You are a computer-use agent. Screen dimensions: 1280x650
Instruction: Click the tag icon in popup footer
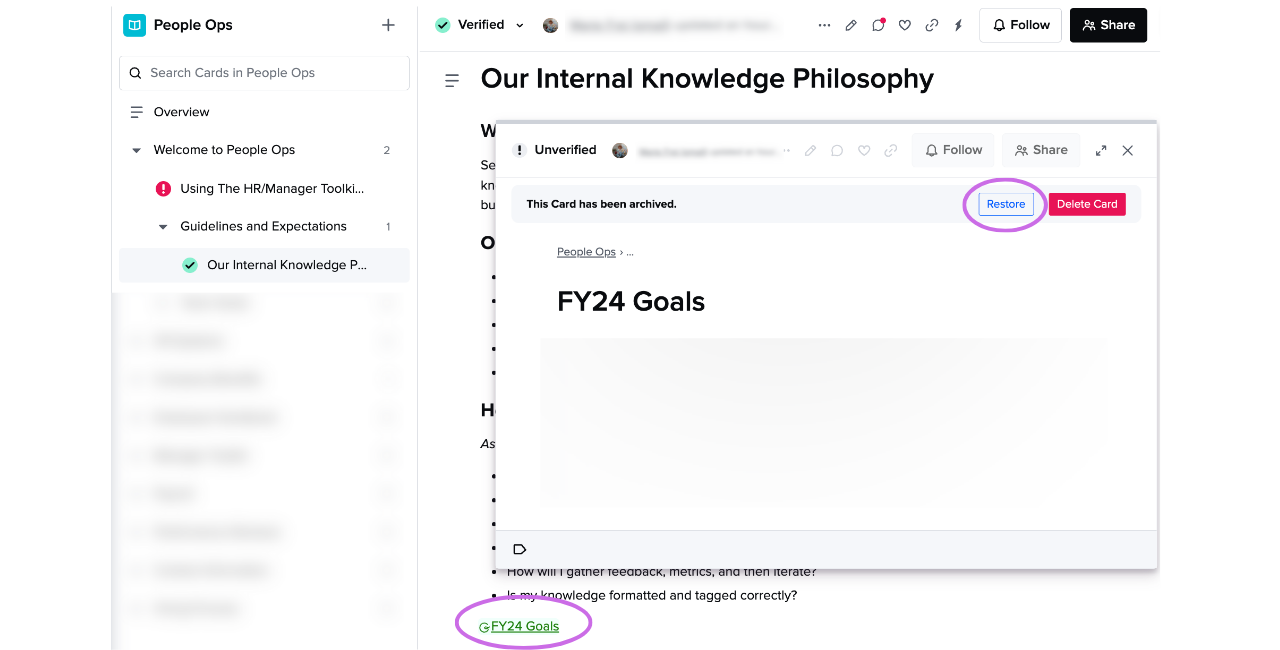[x=519, y=549]
